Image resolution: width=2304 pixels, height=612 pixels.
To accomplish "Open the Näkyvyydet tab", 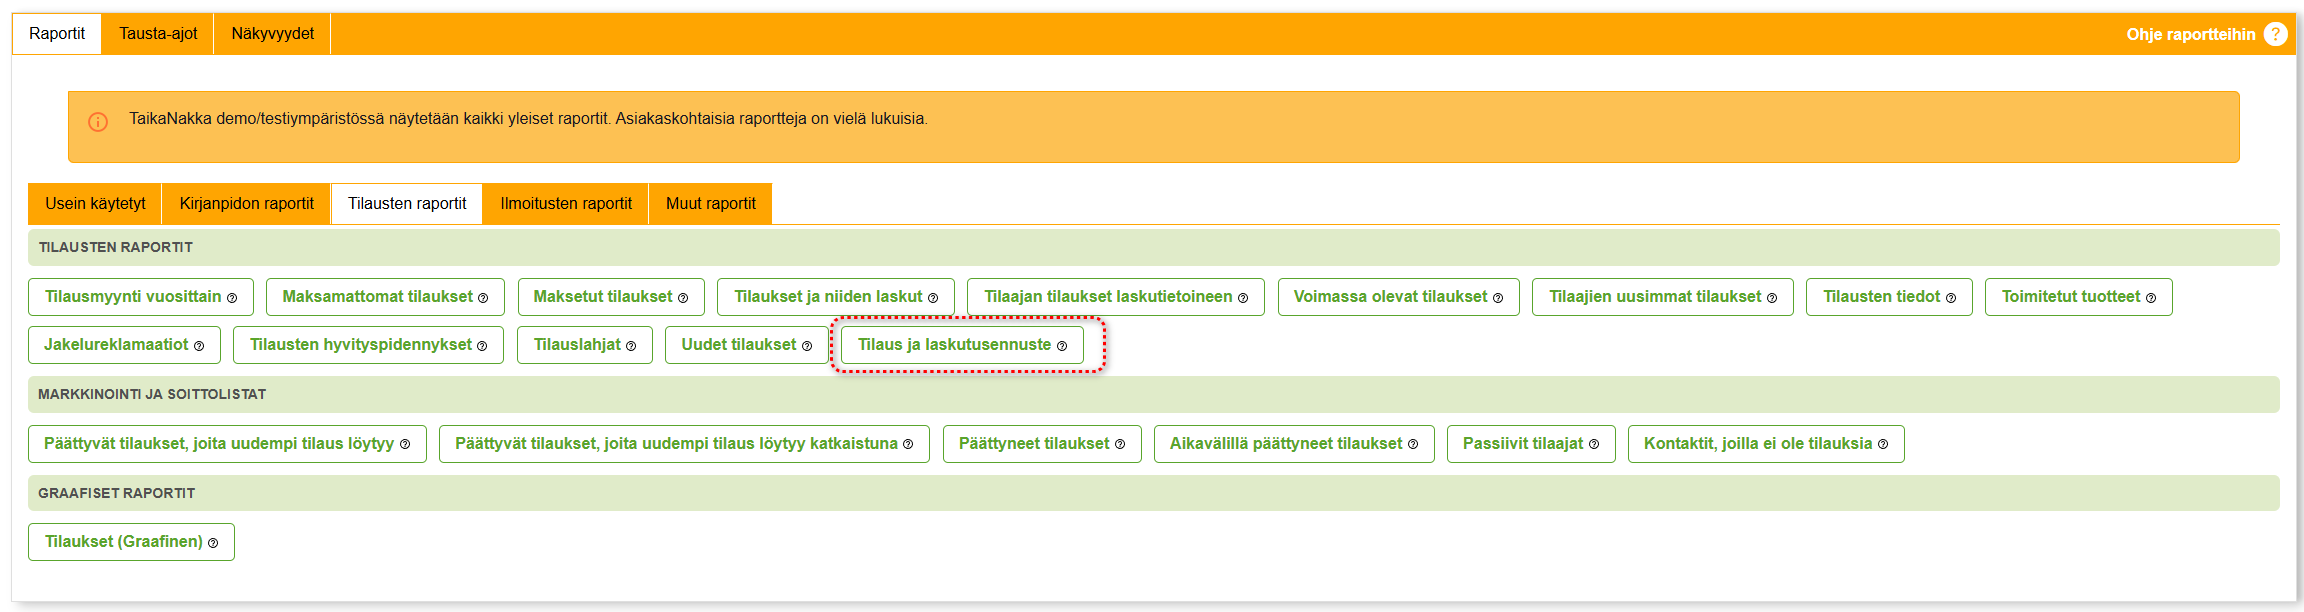I will pos(272,34).
